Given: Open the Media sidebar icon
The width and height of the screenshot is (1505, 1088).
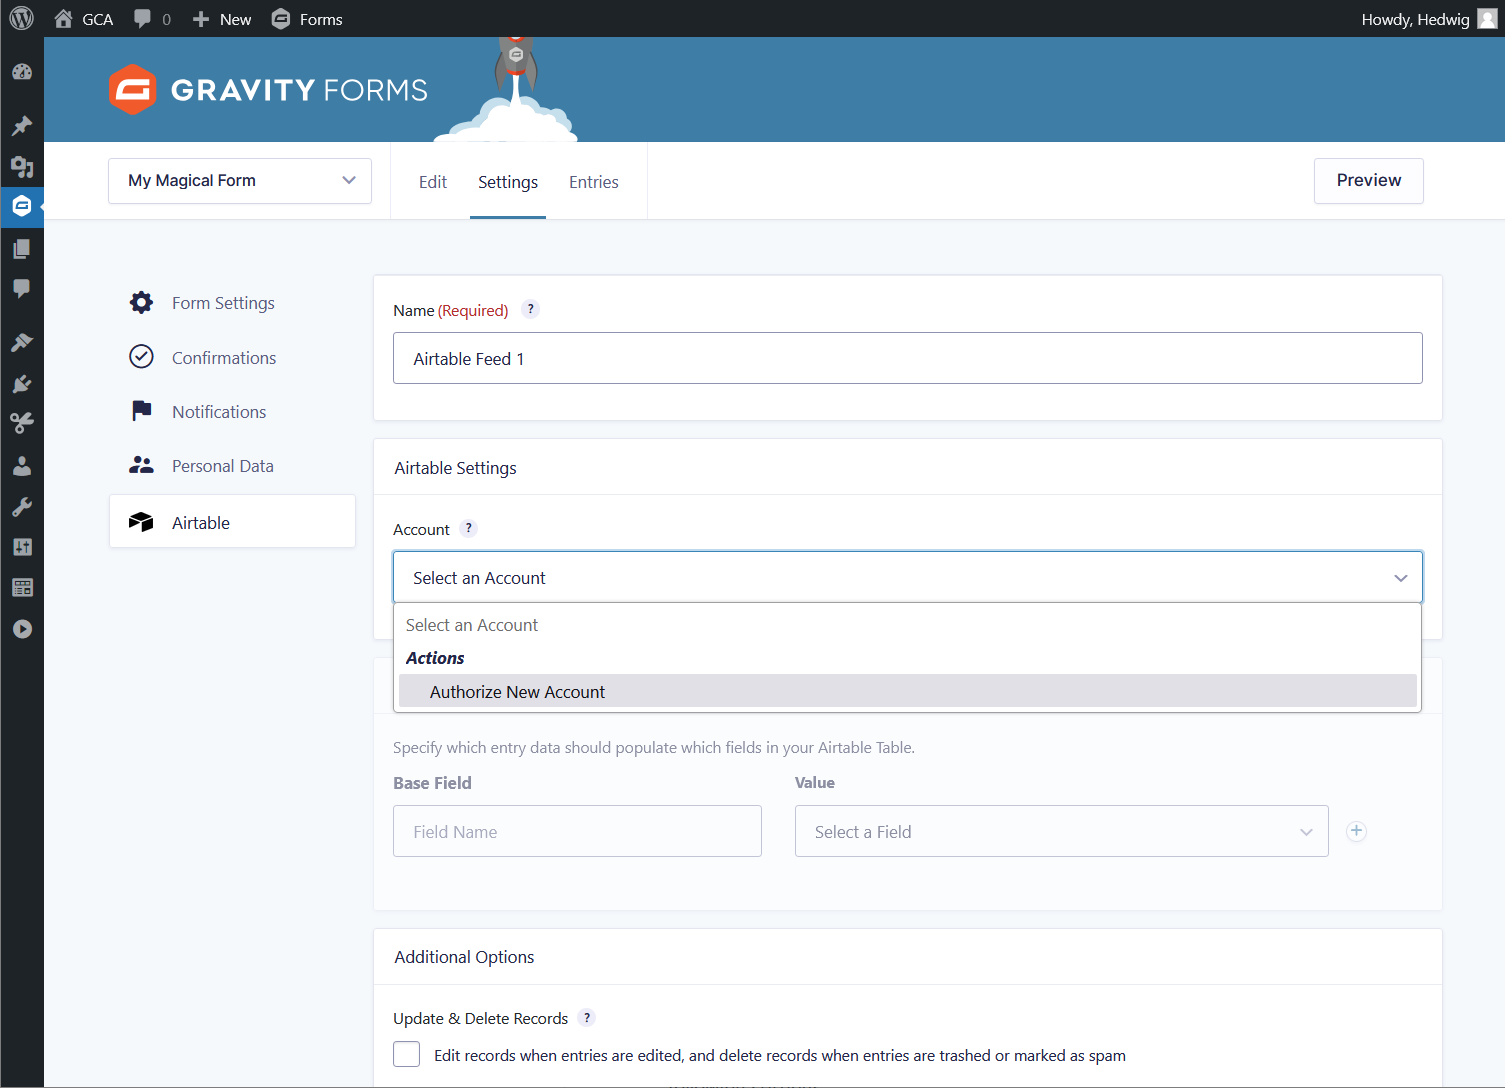Looking at the screenshot, I should pos(22,166).
